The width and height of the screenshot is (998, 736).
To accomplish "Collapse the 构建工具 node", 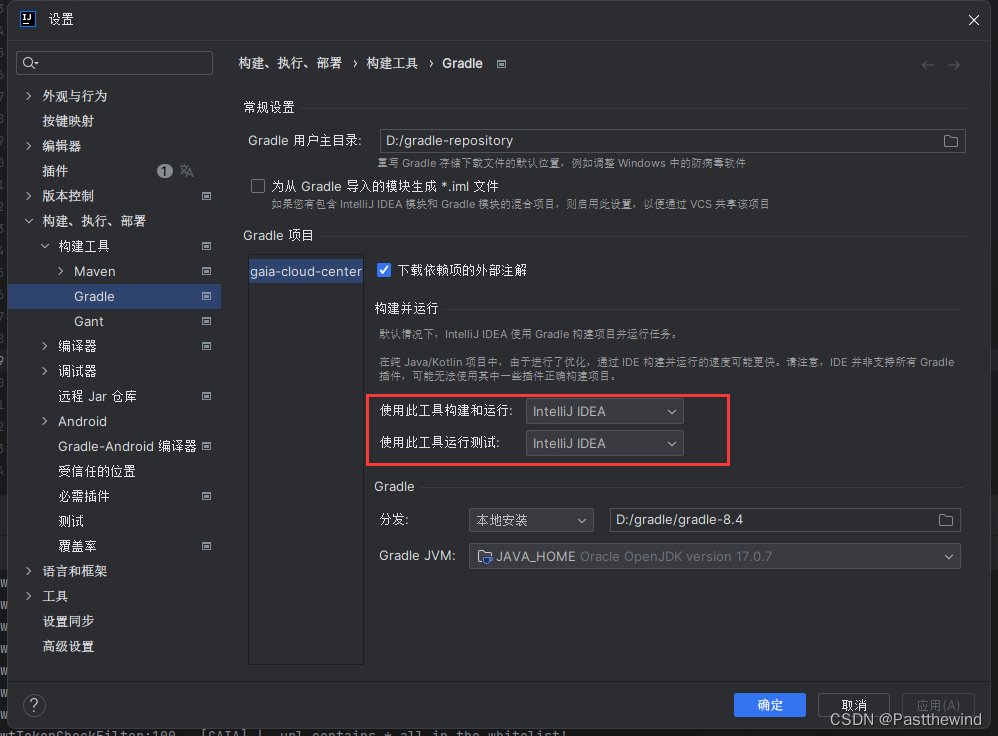I will 45,246.
